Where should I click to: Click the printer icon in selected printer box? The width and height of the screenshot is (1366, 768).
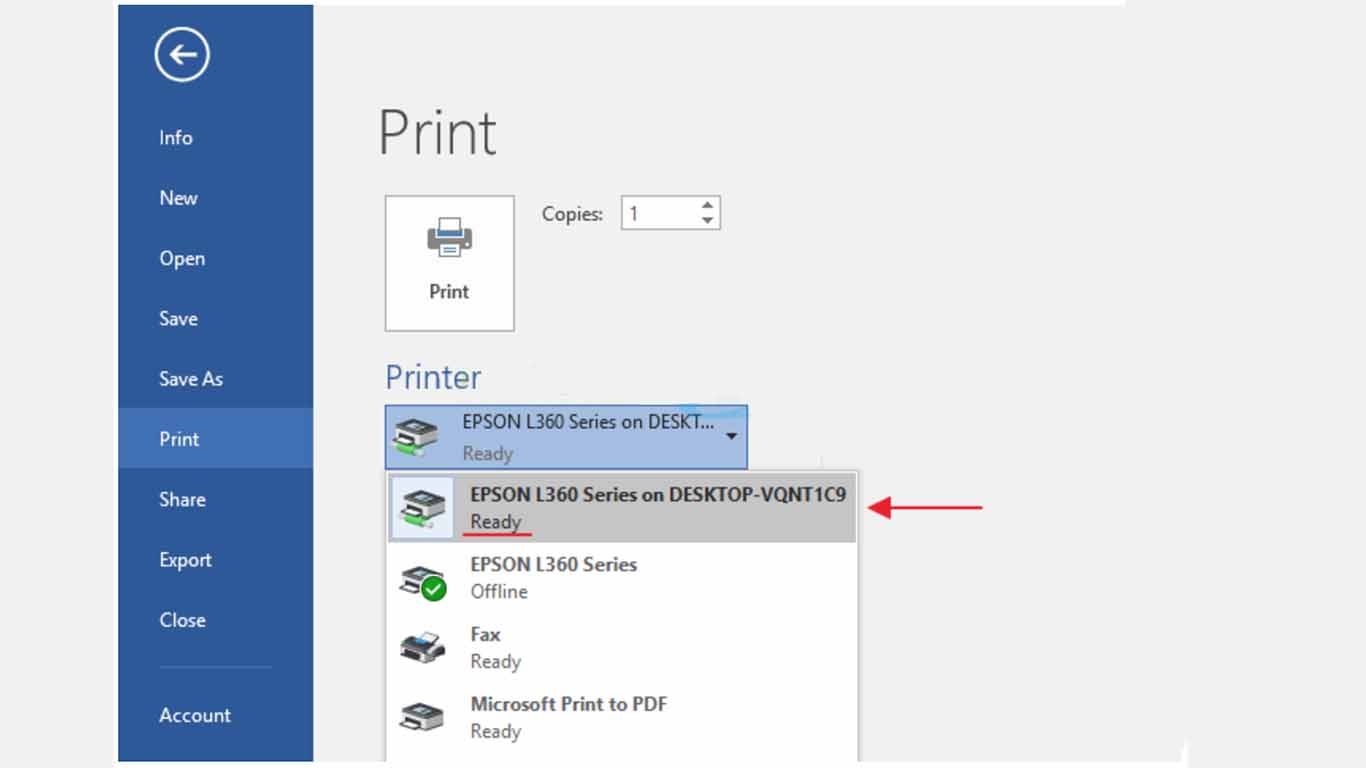point(415,437)
